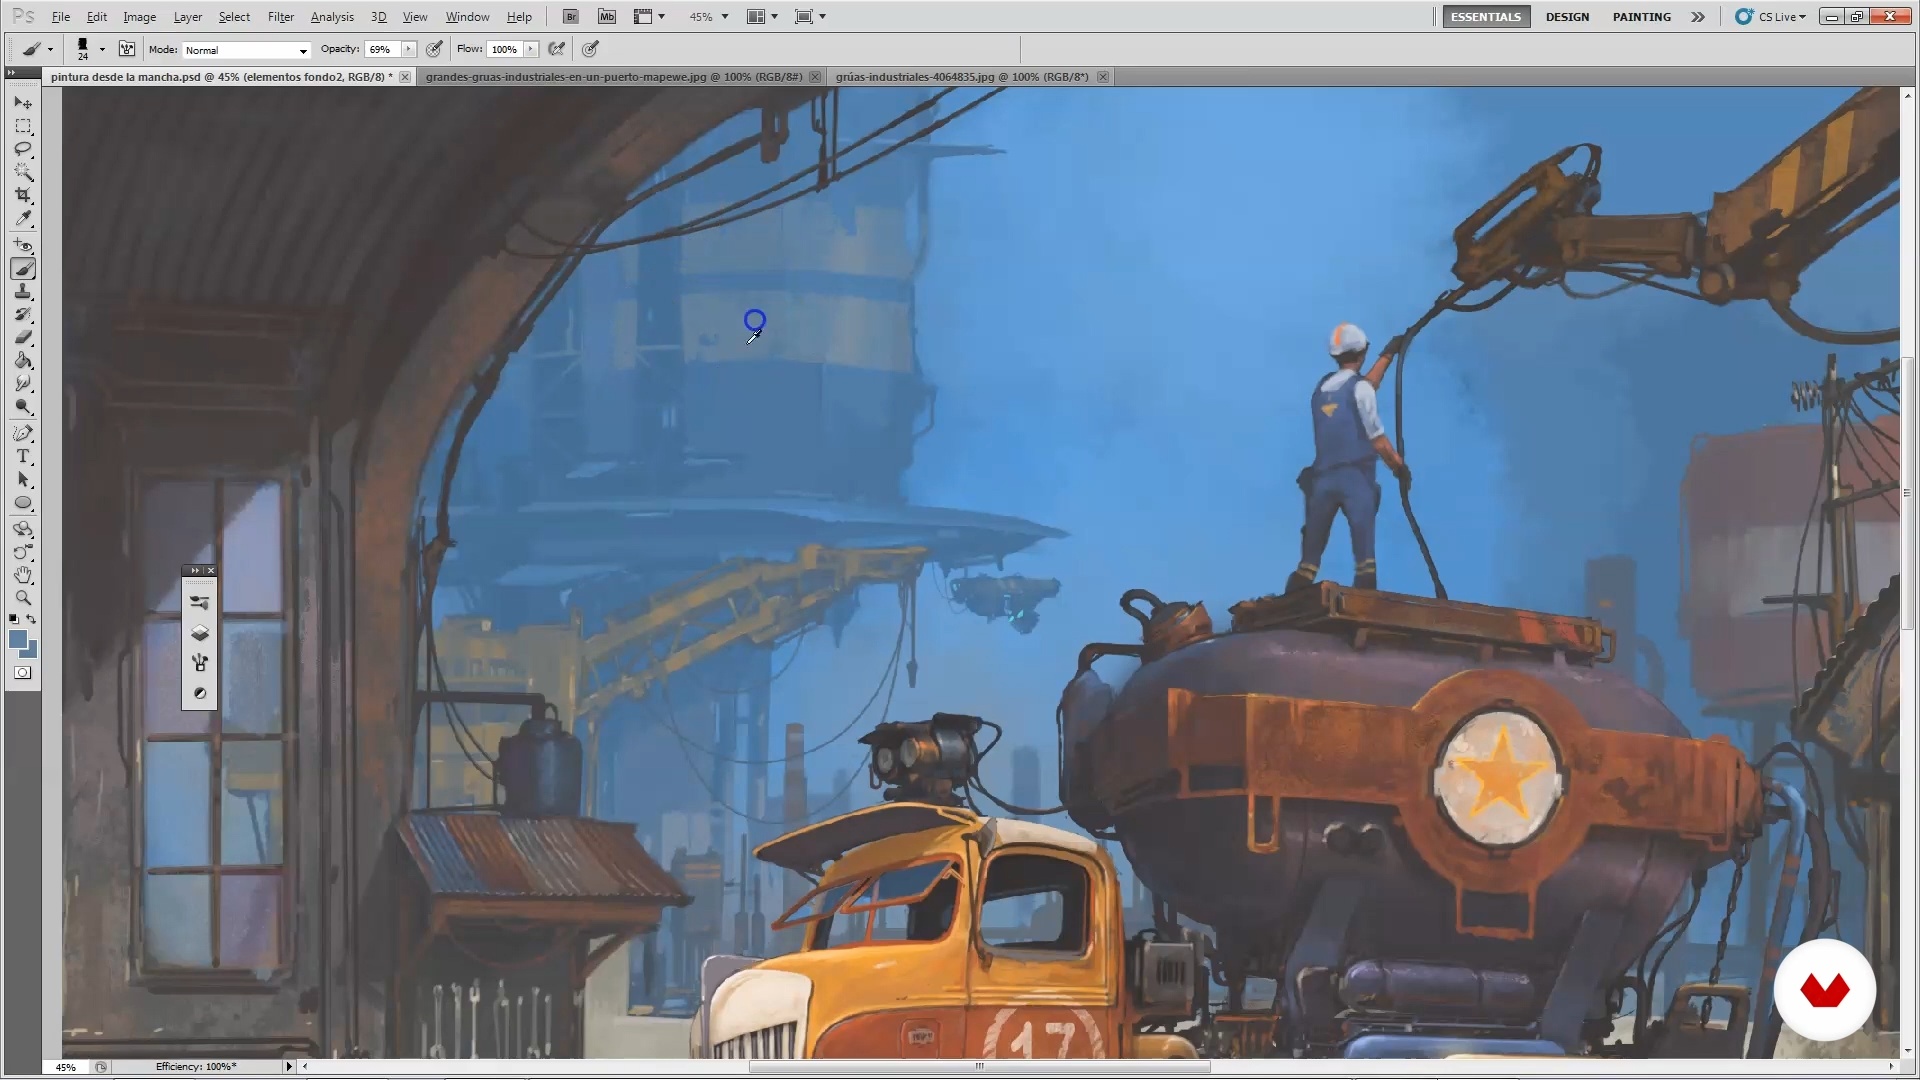The width and height of the screenshot is (1920, 1080).
Task: Select the 3D Camera Rotate tool
Action: (23, 552)
